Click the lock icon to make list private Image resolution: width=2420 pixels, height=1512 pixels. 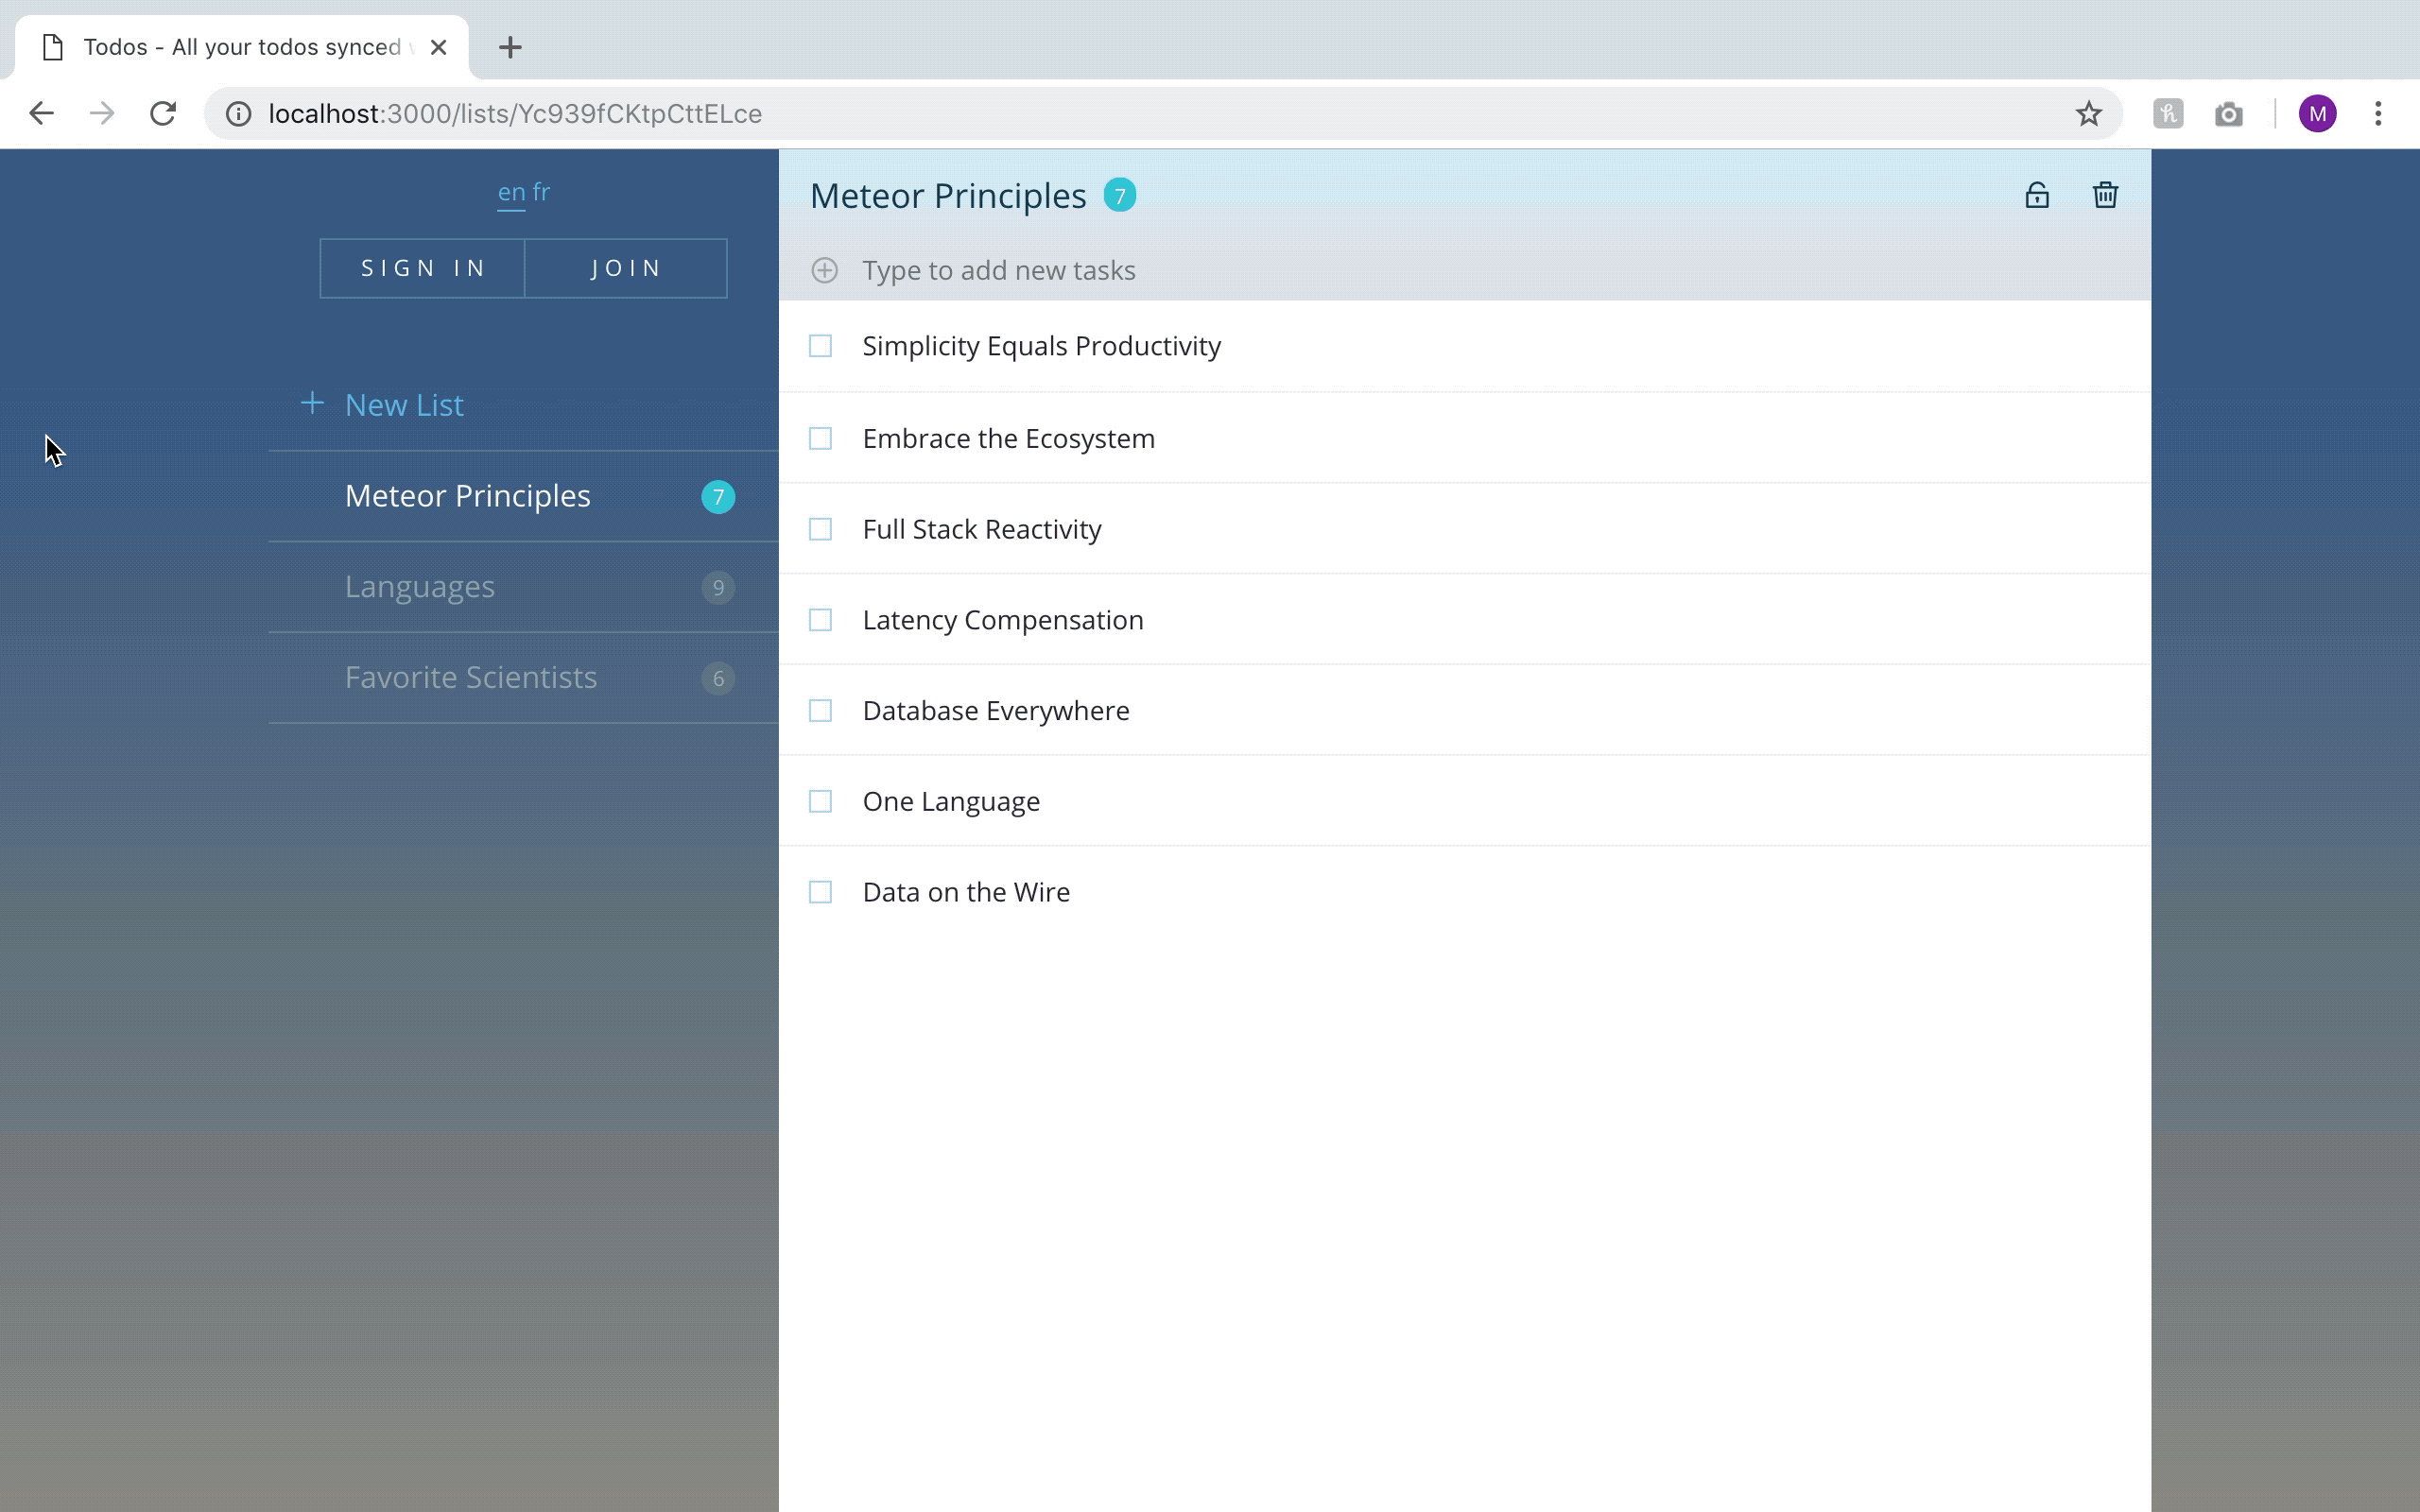pos(2036,195)
